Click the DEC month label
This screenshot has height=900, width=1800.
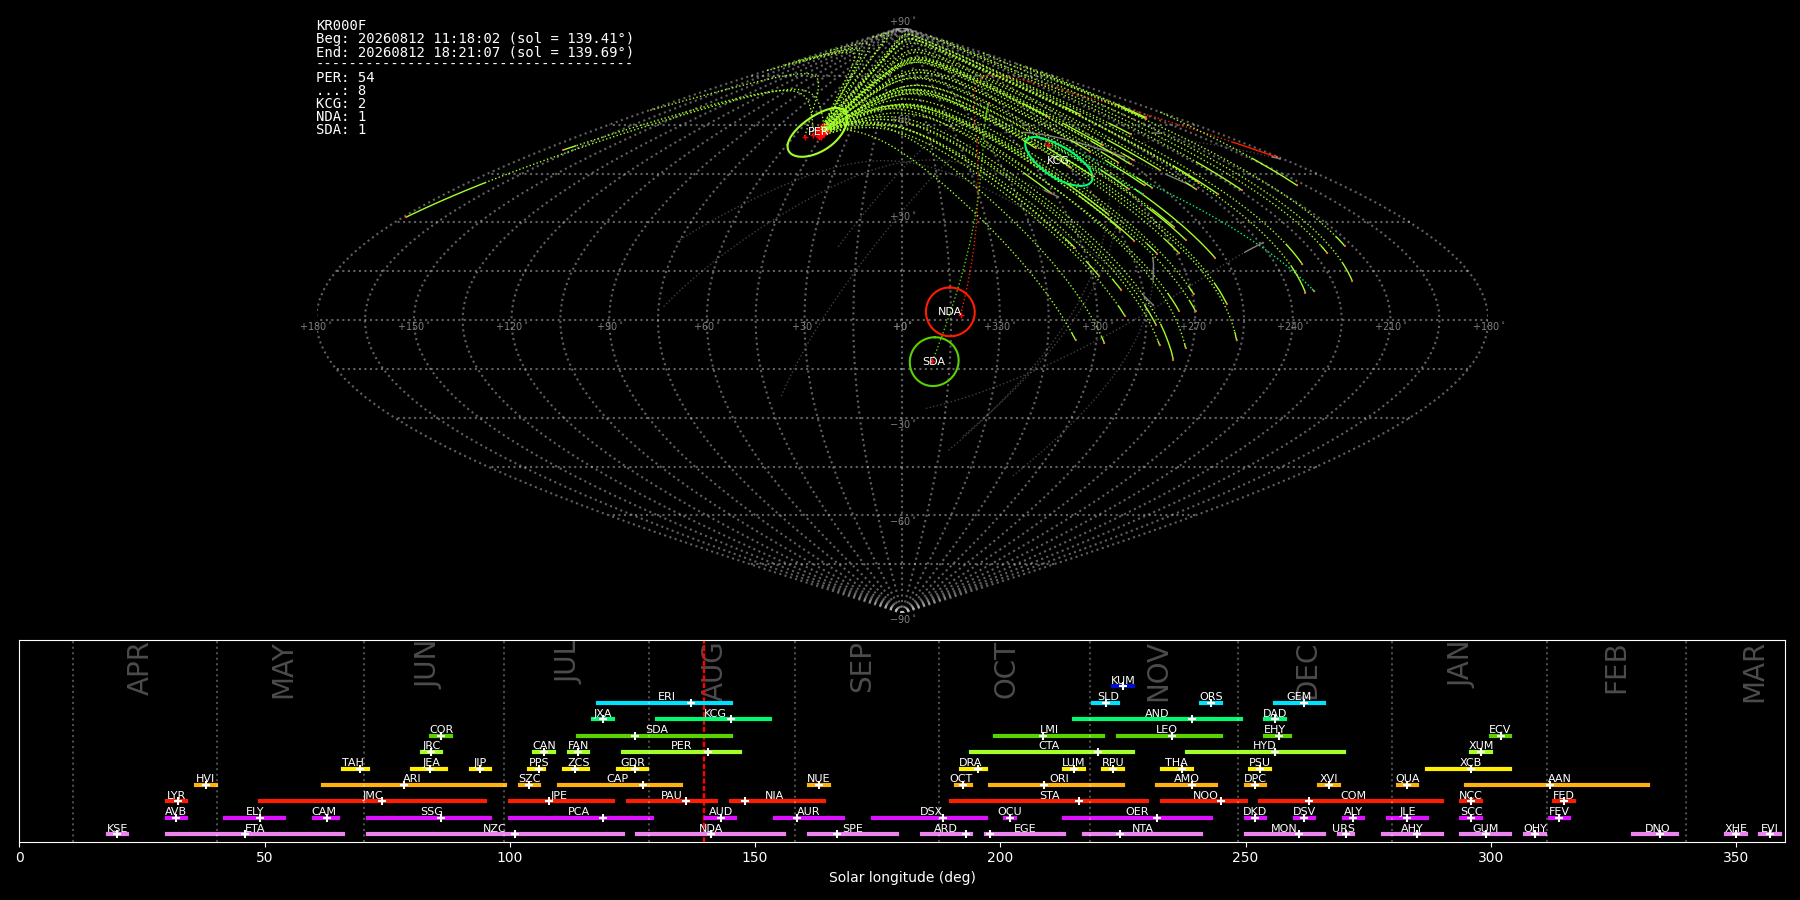coord(1307,671)
